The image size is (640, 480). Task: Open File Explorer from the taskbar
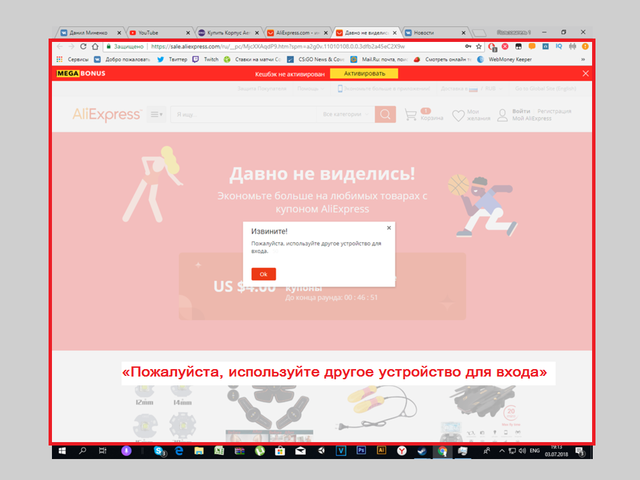[199, 451]
